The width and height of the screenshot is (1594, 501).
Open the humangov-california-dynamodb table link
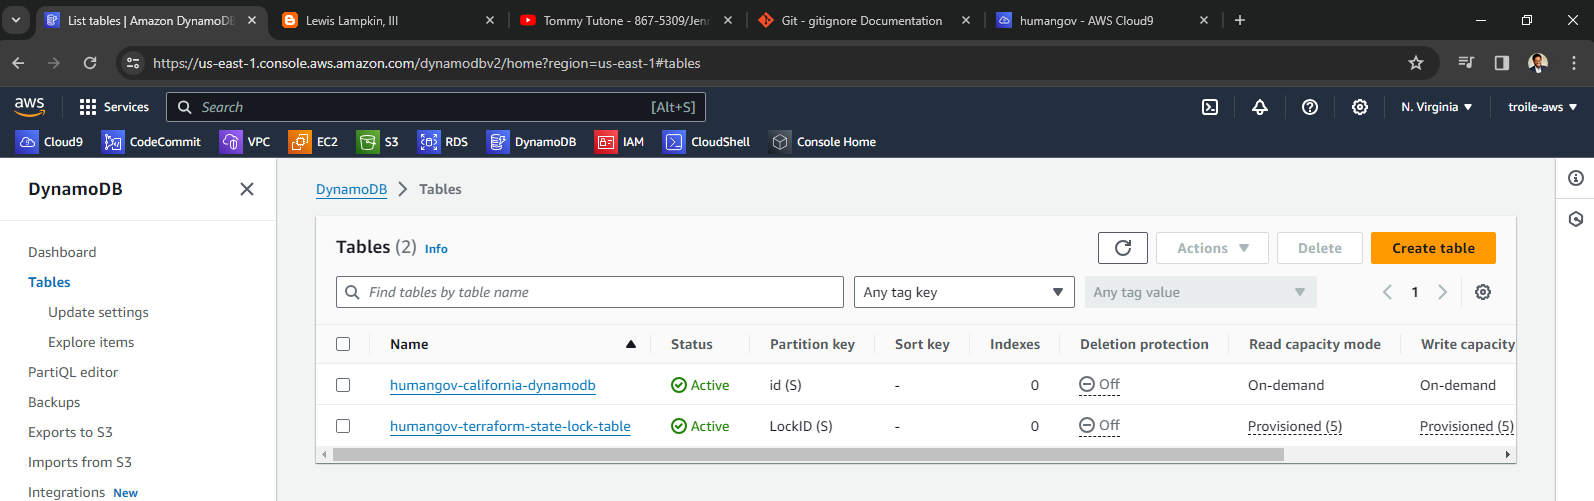coord(493,385)
